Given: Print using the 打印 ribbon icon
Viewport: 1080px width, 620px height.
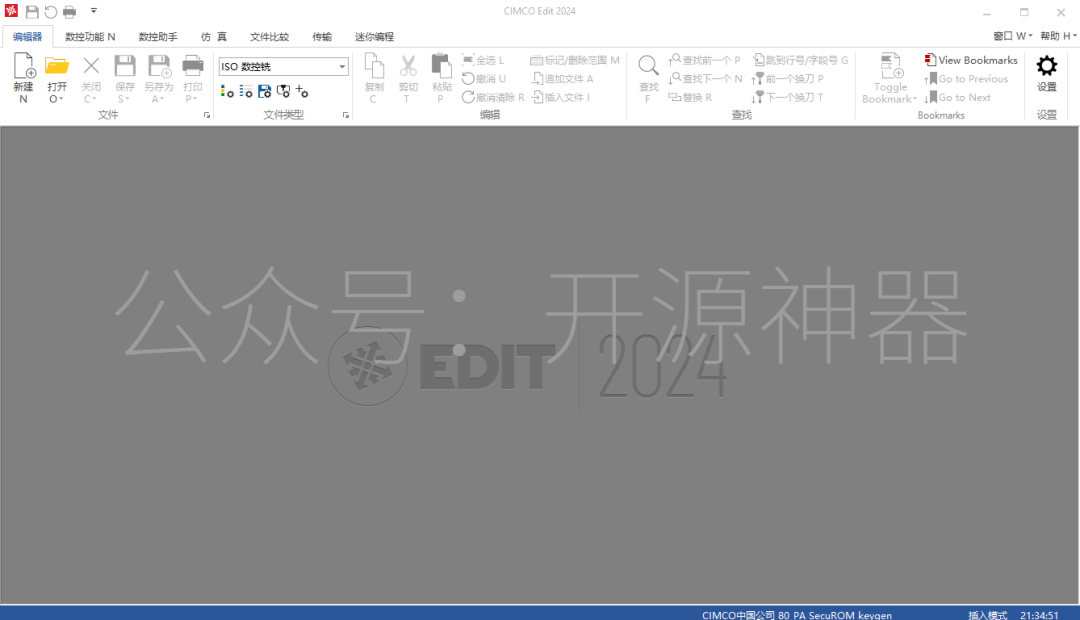Looking at the screenshot, I should tap(193, 68).
